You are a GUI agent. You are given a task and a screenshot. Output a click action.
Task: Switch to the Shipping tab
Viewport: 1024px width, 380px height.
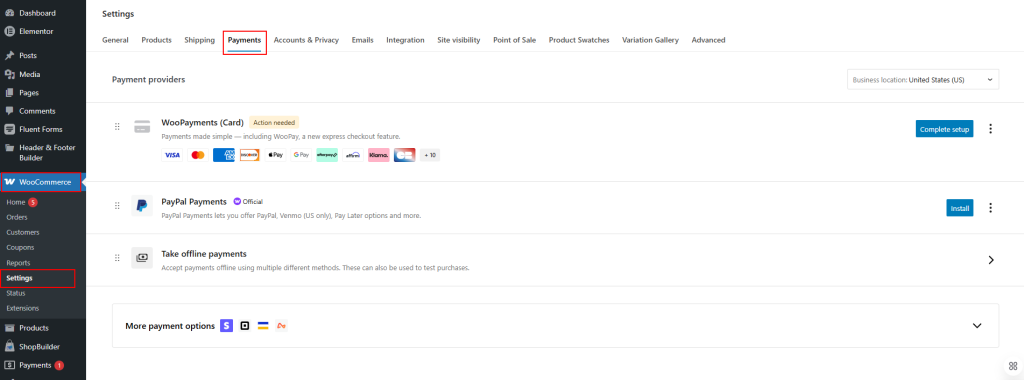pyautogui.click(x=199, y=40)
